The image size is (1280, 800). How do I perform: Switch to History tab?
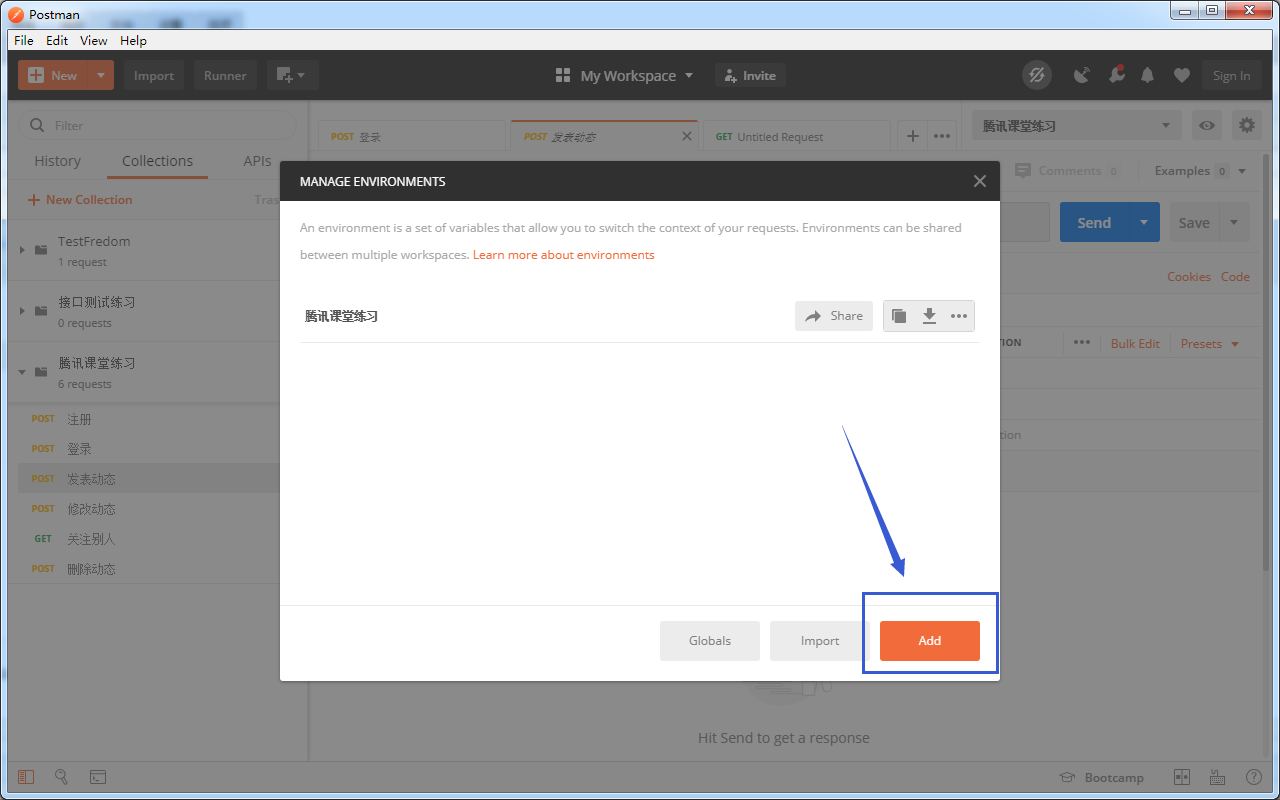[x=57, y=161]
